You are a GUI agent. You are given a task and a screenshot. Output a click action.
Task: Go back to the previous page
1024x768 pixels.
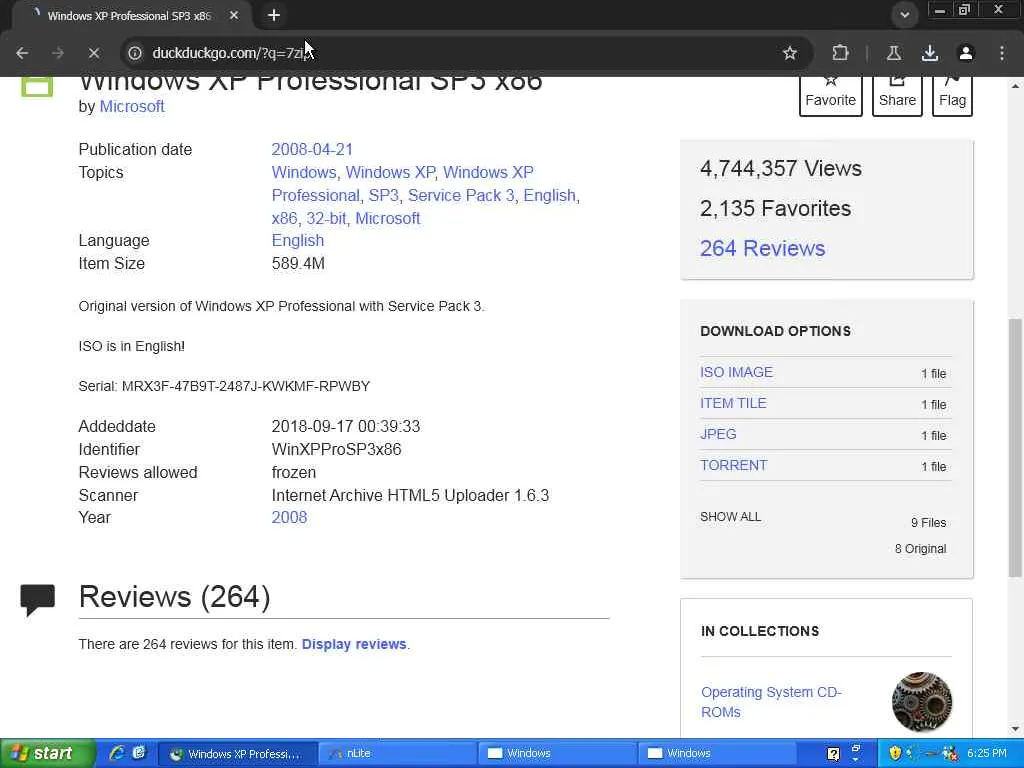22,53
